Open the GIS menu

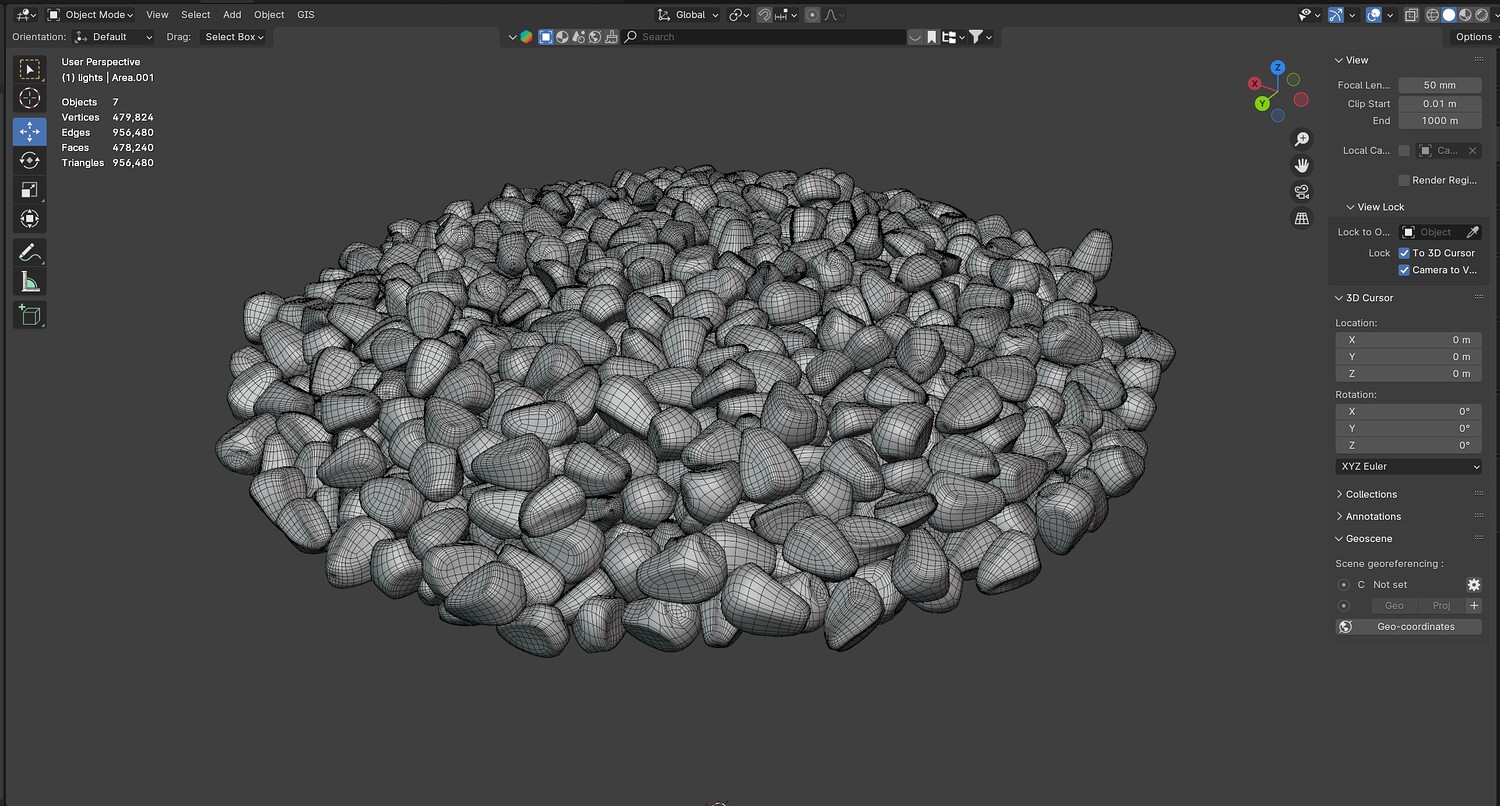tap(305, 15)
